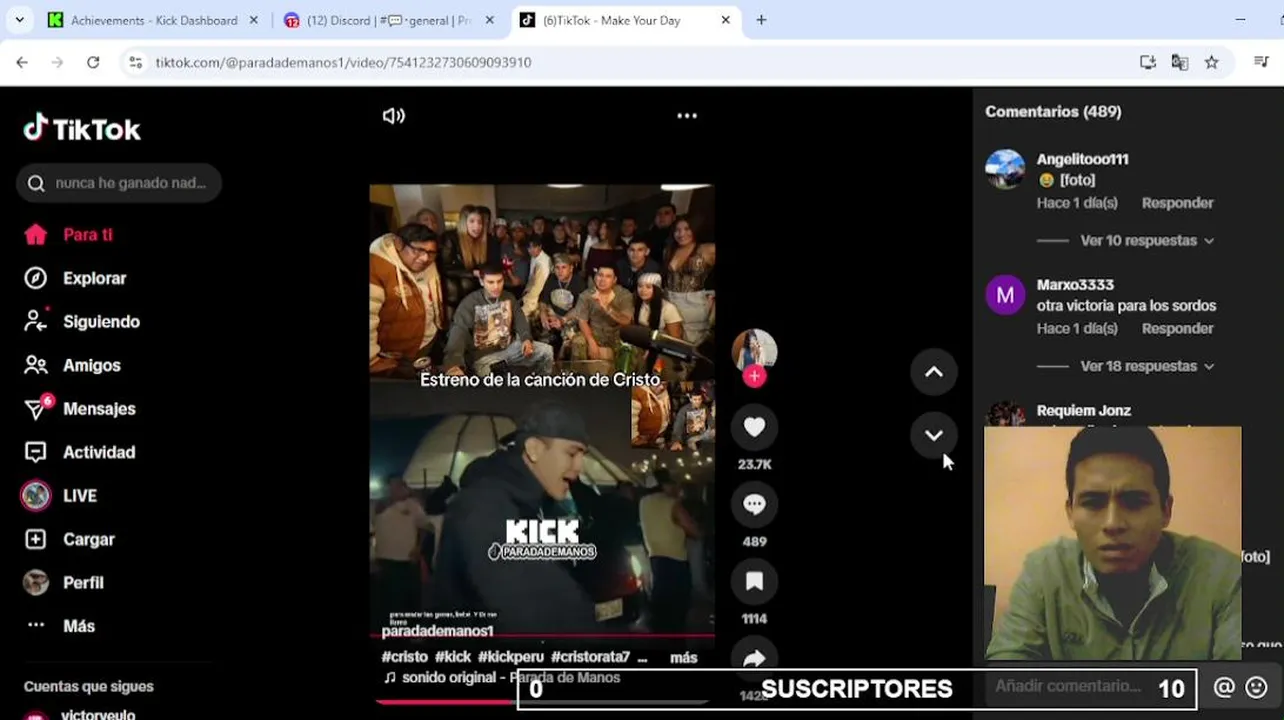This screenshot has width=1284, height=720.
Task: Open the paradademanos1 username under video
Action: (x=437, y=631)
